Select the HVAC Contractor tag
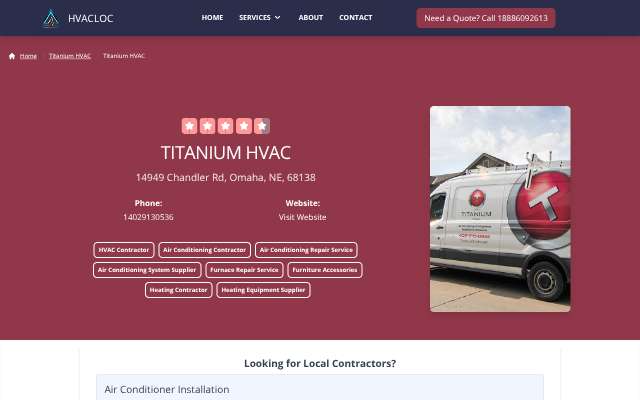Screen dimensions: 640x400 pos(124,250)
